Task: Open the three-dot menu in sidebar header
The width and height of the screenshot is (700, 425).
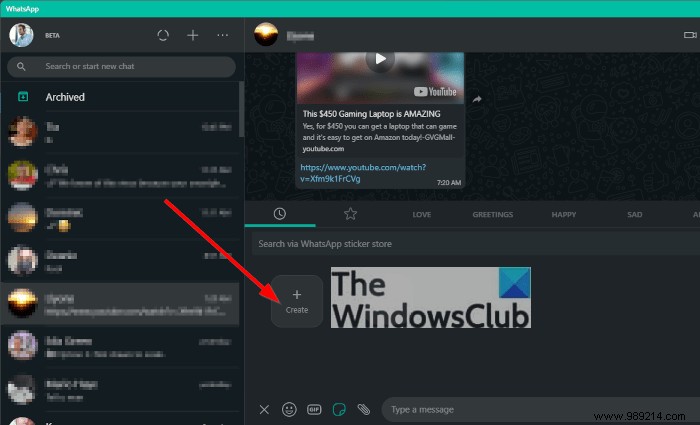Action: click(x=222, y=35)
